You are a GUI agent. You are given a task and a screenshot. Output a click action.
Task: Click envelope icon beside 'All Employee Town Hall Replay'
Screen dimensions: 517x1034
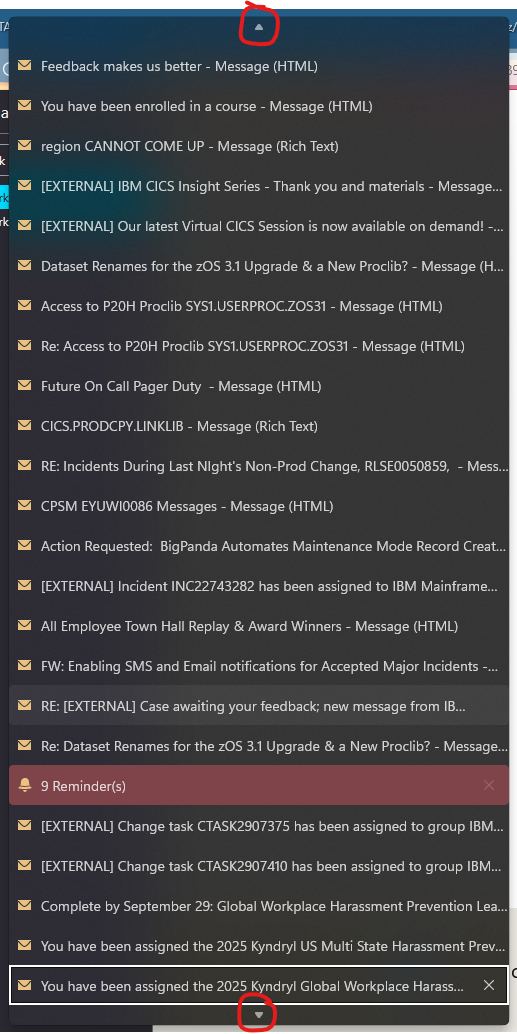coord(24,625)
